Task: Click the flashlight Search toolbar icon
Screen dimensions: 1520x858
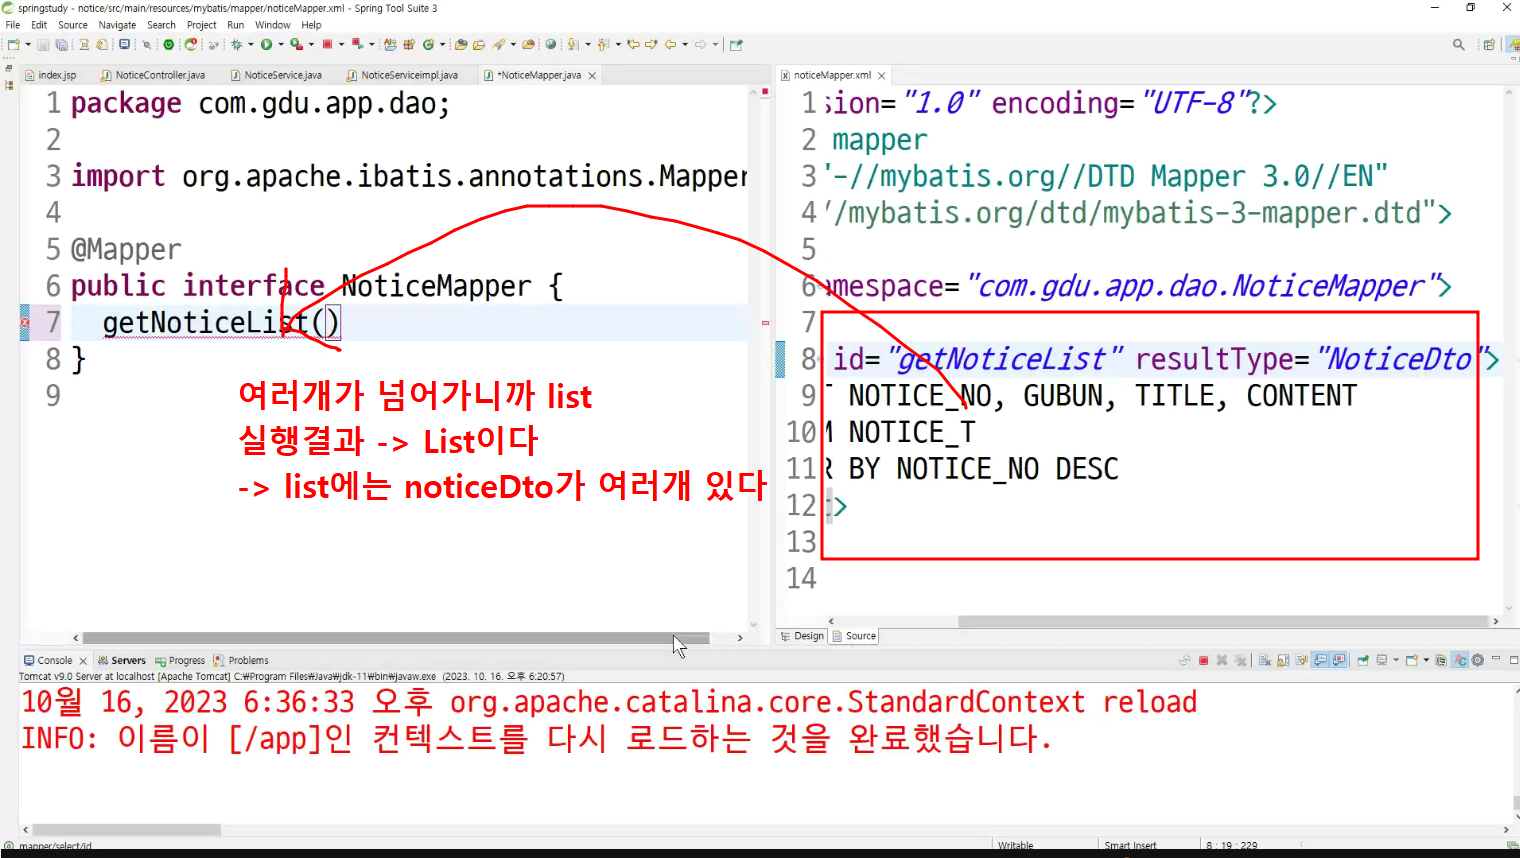Action: (498, 45)
